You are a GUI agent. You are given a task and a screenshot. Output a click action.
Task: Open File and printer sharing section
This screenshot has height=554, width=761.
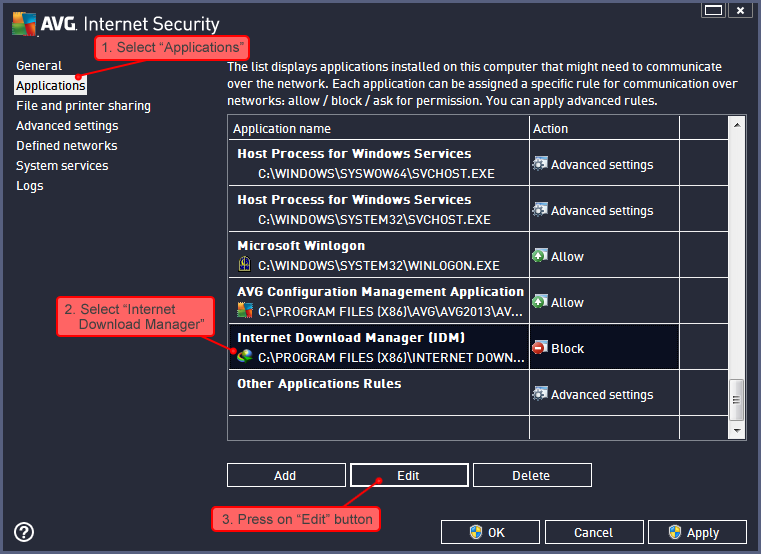[x=83, y=106]
